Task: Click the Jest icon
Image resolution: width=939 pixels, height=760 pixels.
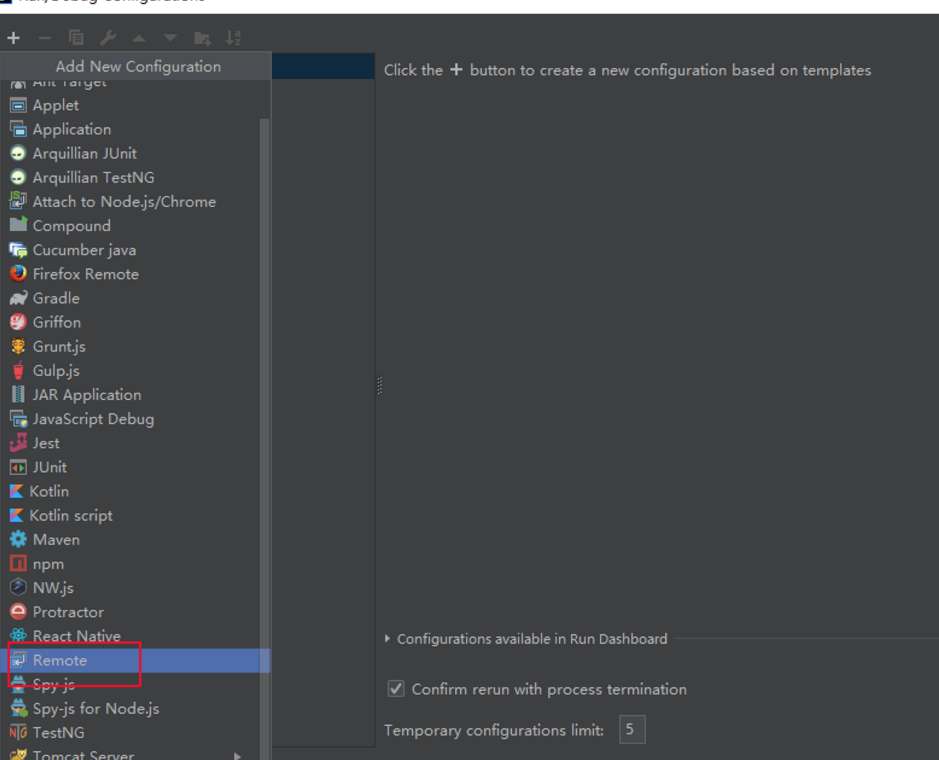Action: coord(19,442)
